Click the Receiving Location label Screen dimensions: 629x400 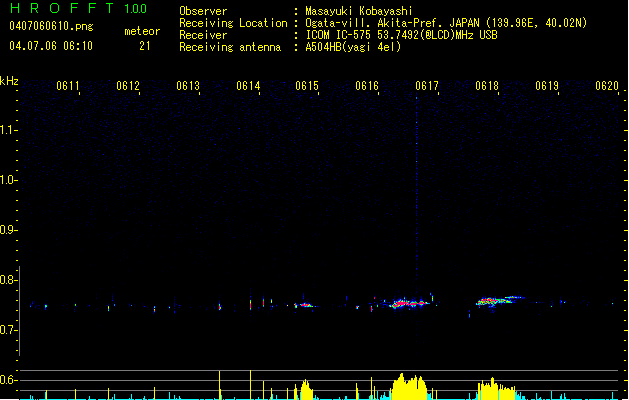[233, 23]
